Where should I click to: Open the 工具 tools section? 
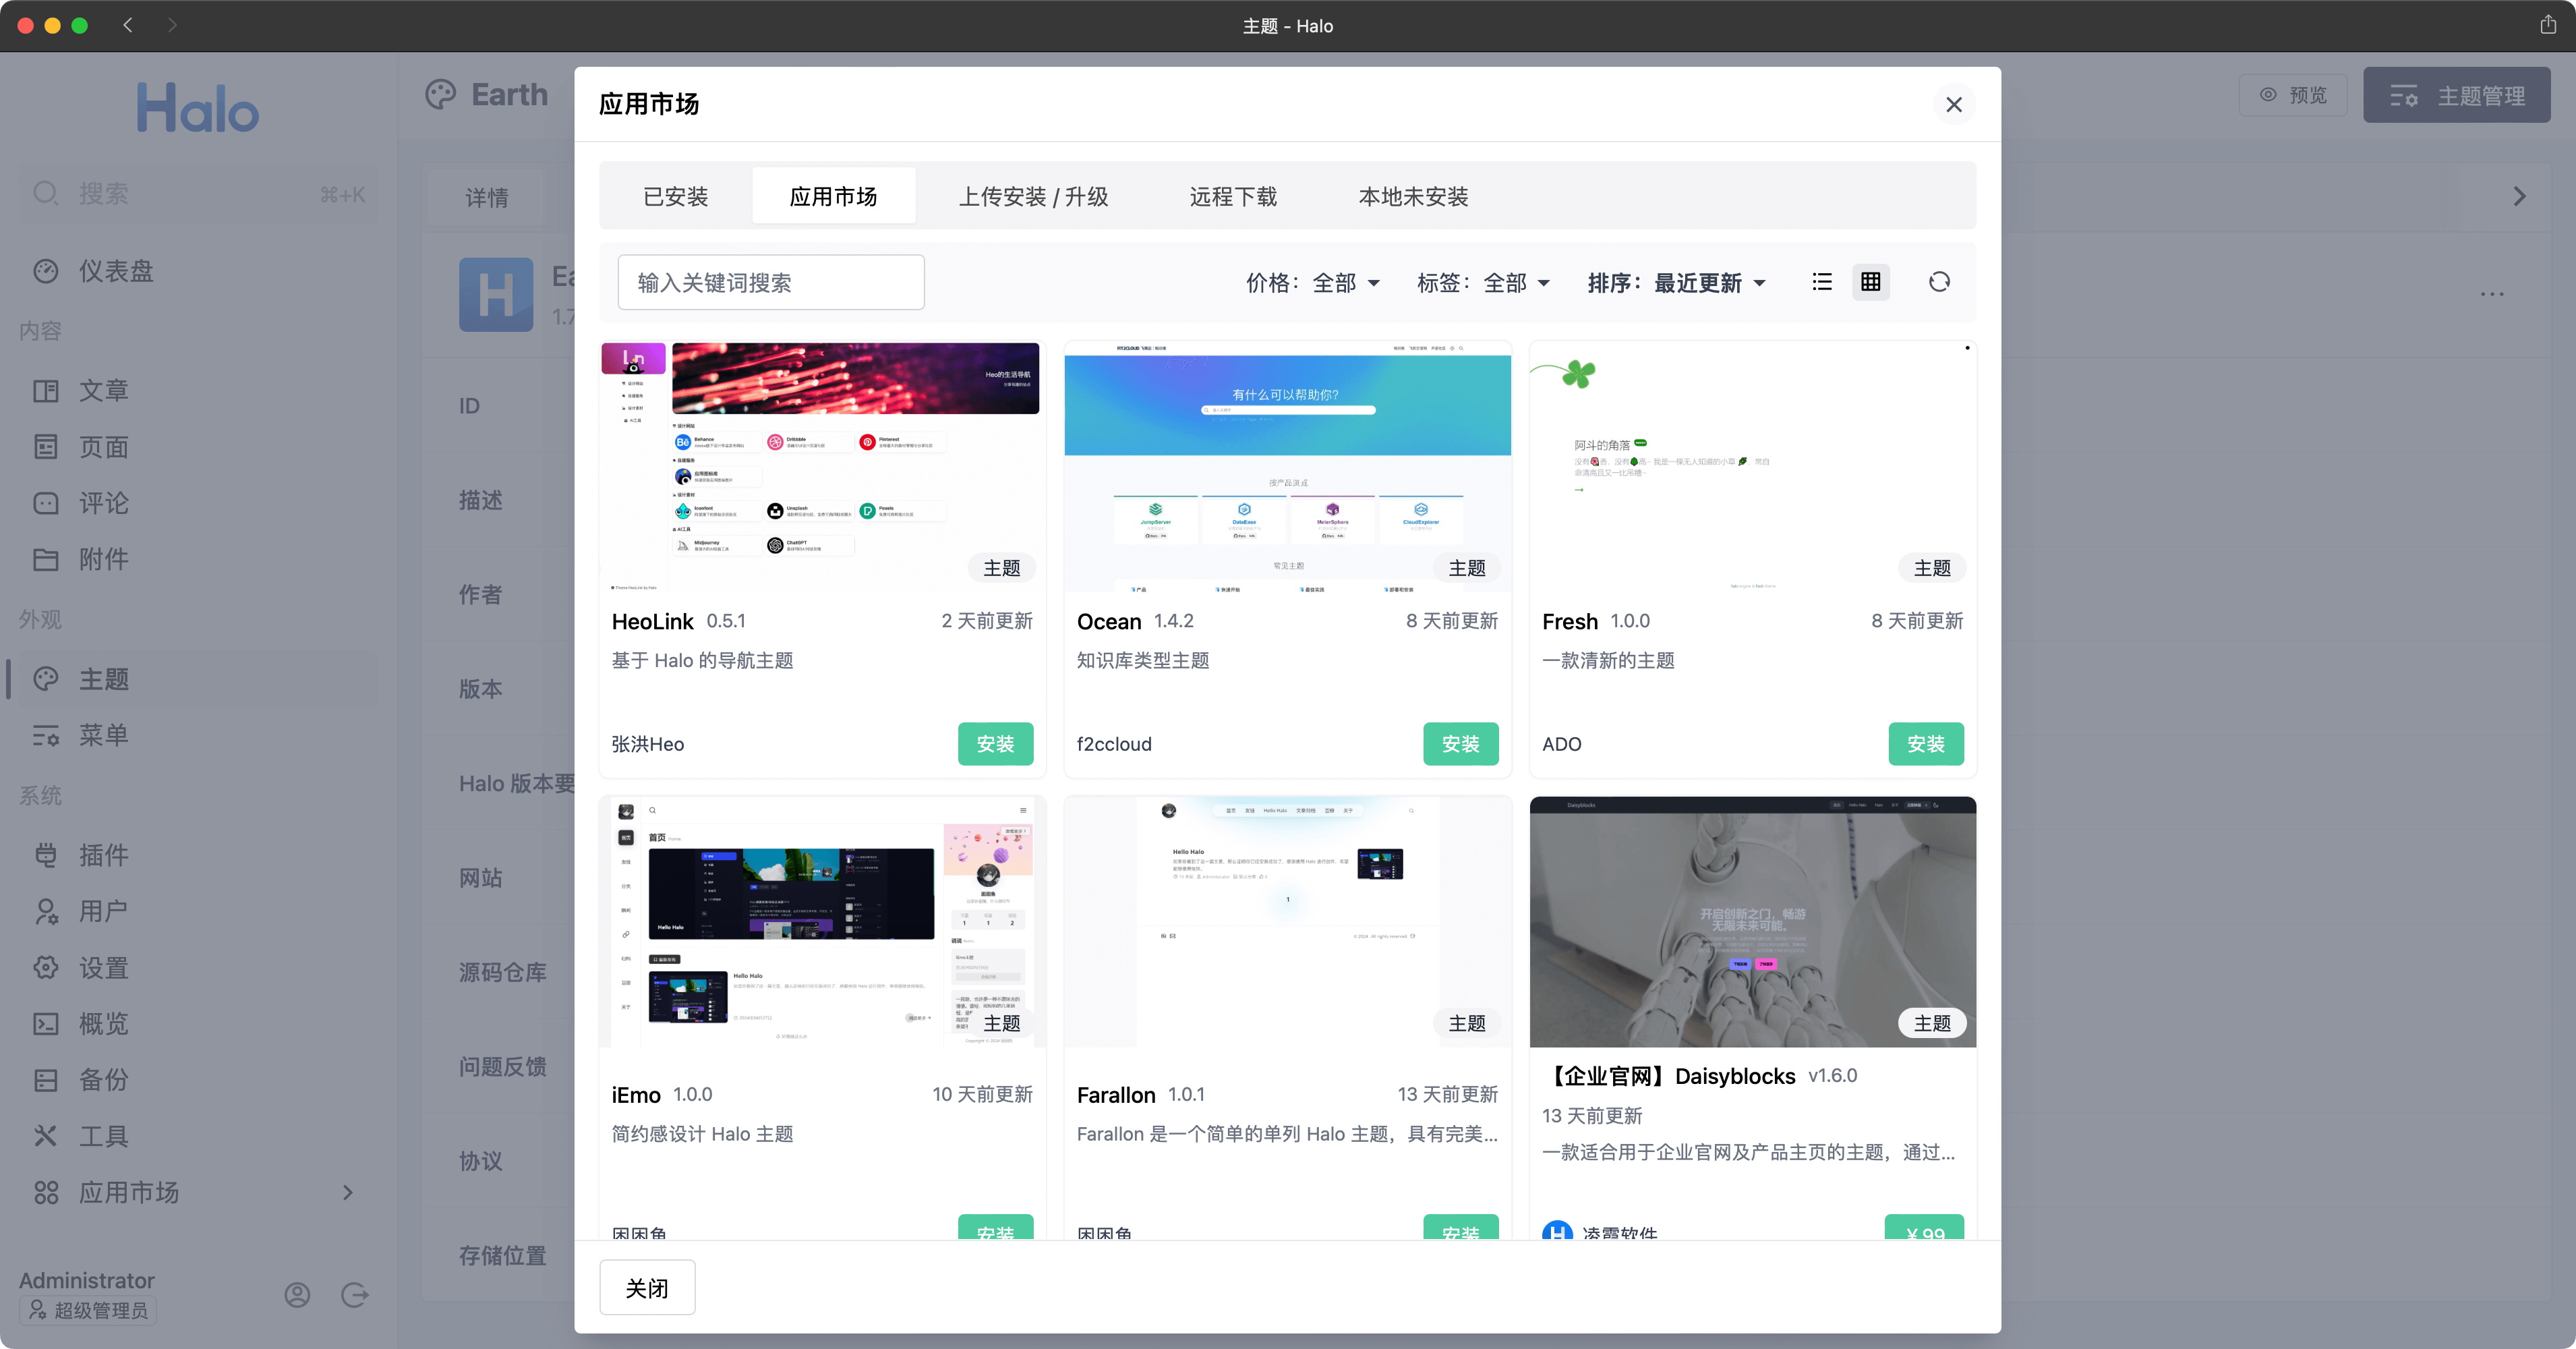pyautogui.click(x=104, y=1135)
